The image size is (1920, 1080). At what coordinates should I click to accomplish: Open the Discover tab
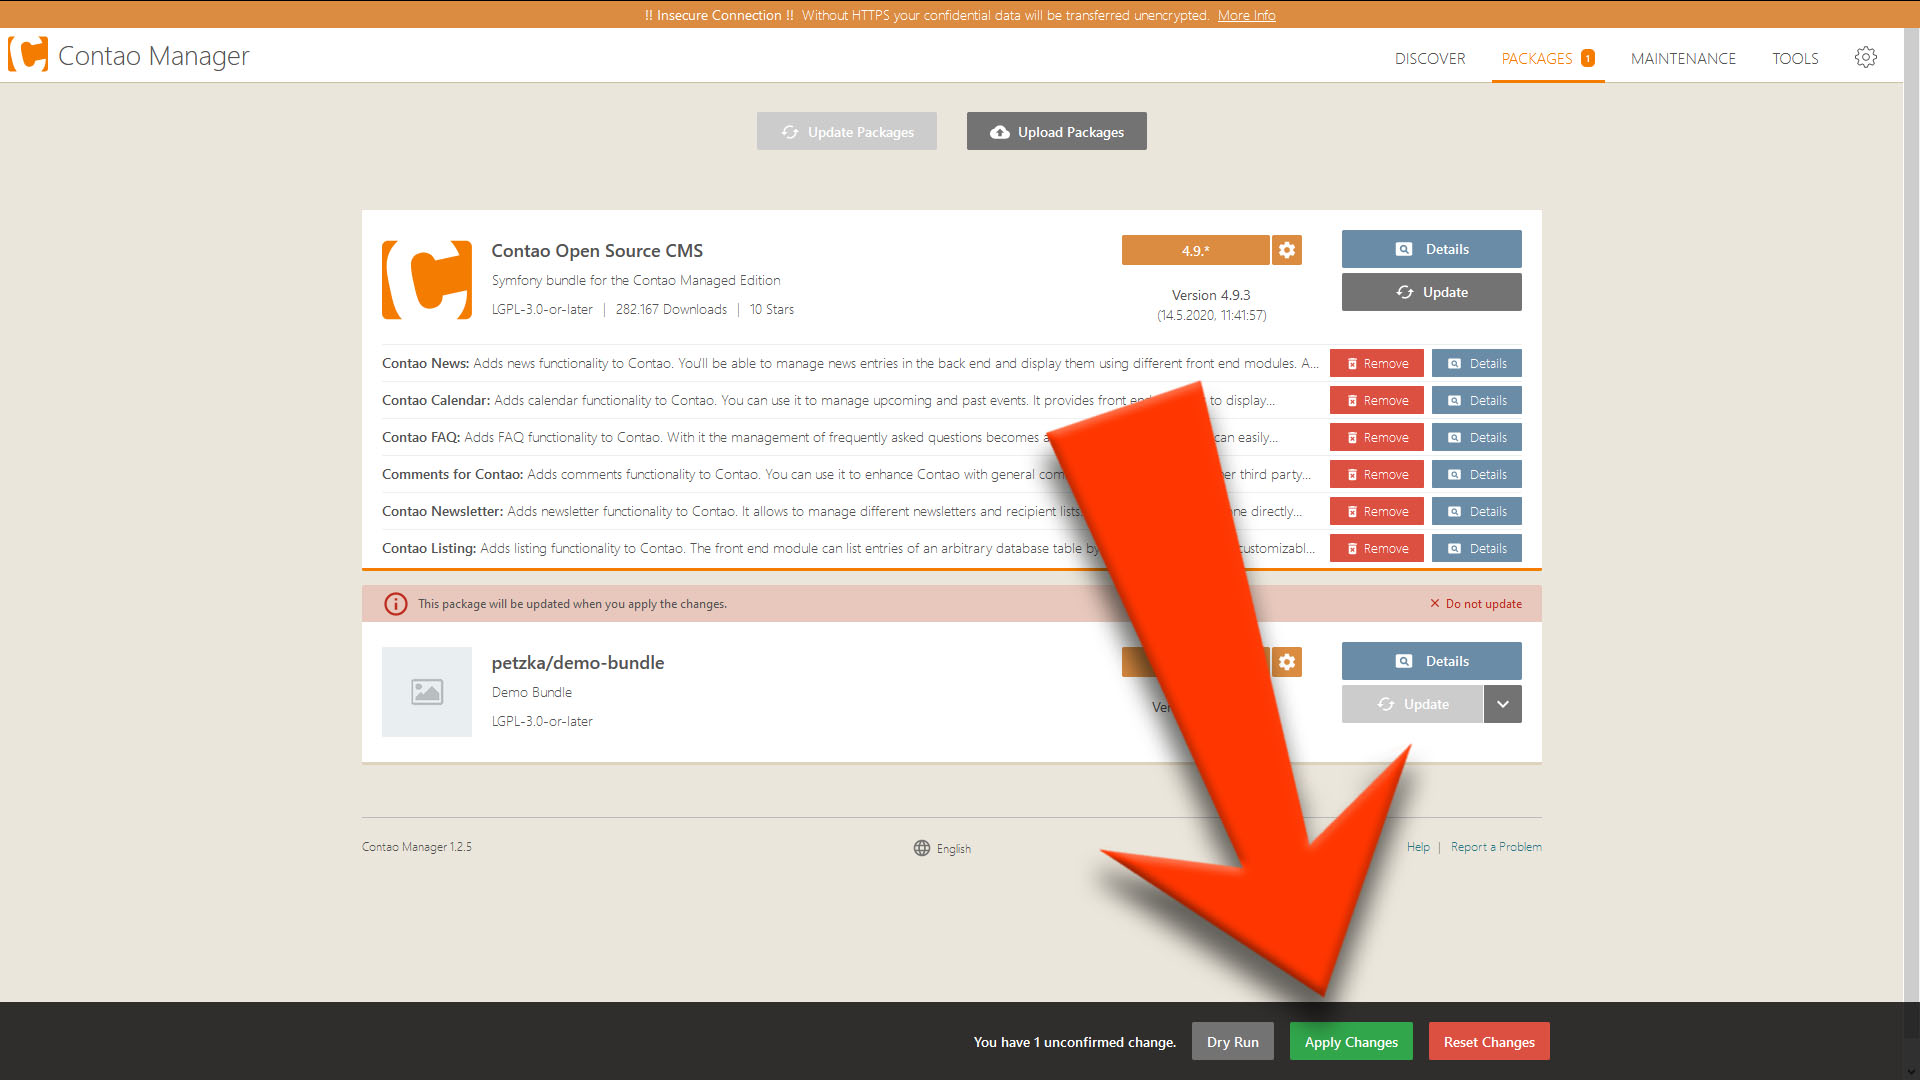tap(1430, 58)
